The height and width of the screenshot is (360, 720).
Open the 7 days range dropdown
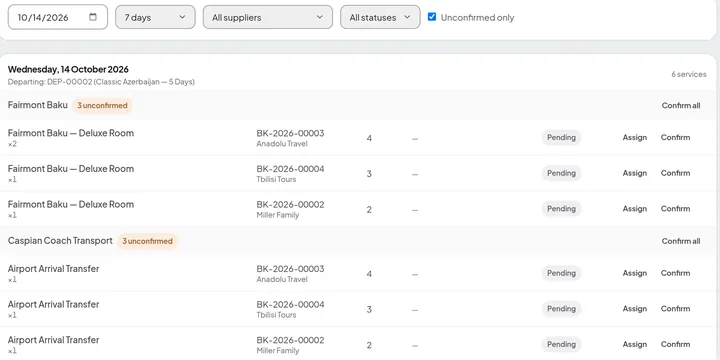pos(155,17)
